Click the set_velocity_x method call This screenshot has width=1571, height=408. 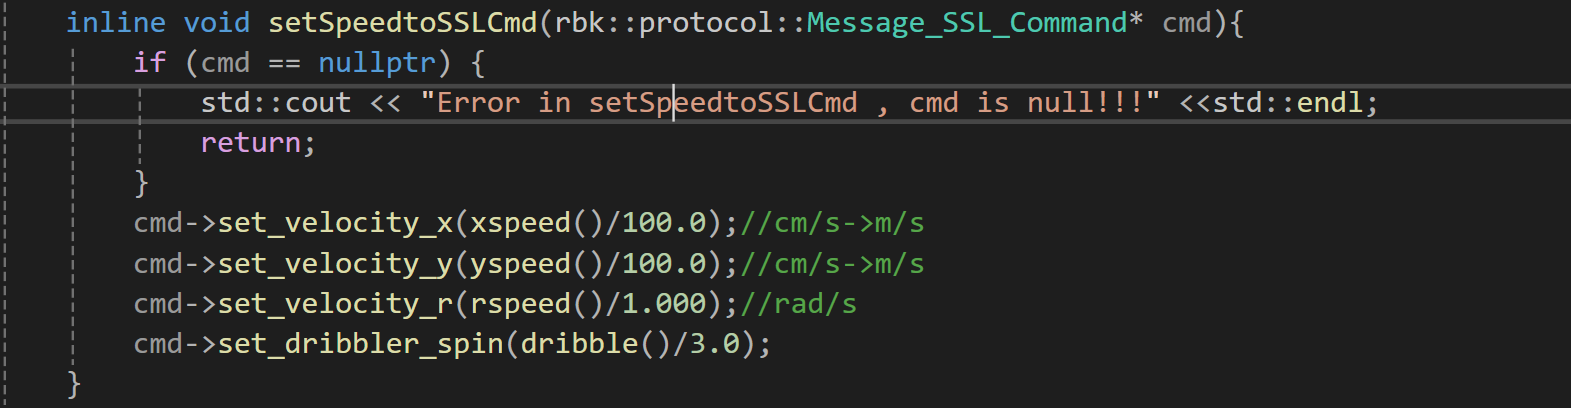click(335, 223)
